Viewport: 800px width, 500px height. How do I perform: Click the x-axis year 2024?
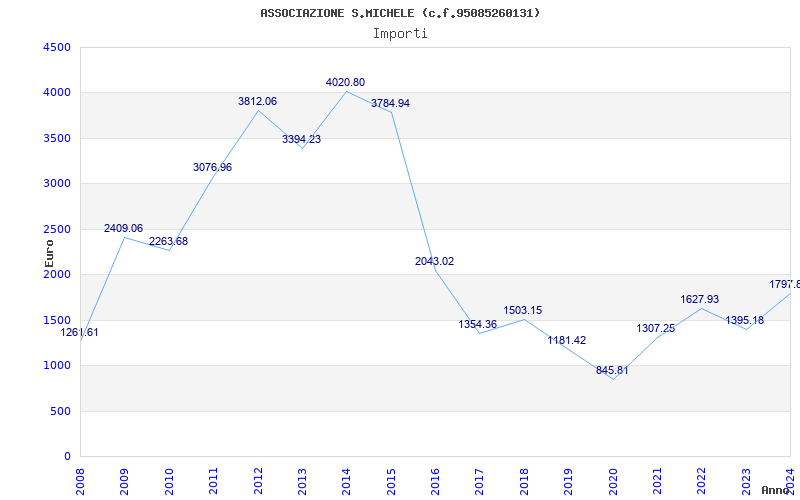790,481
